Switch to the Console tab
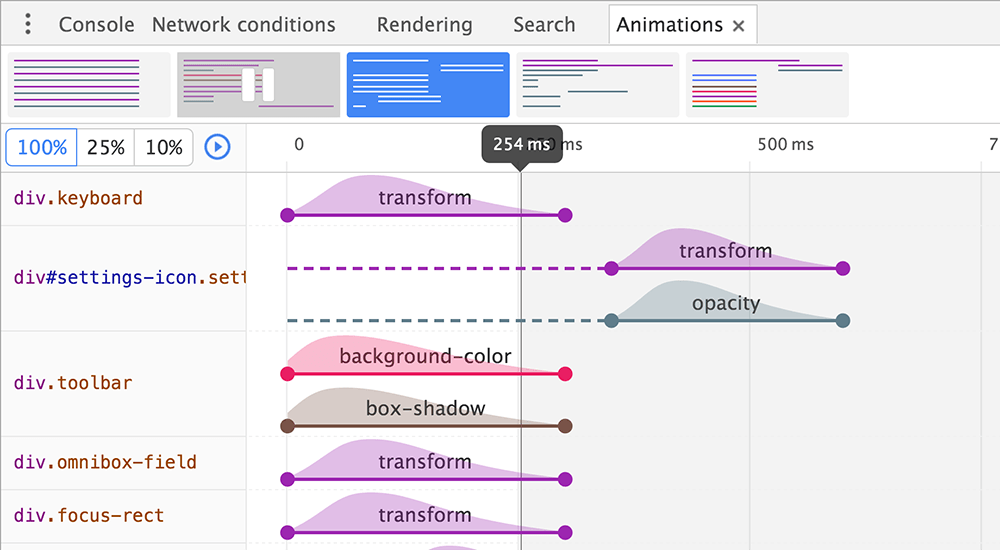 click(96, 24)
